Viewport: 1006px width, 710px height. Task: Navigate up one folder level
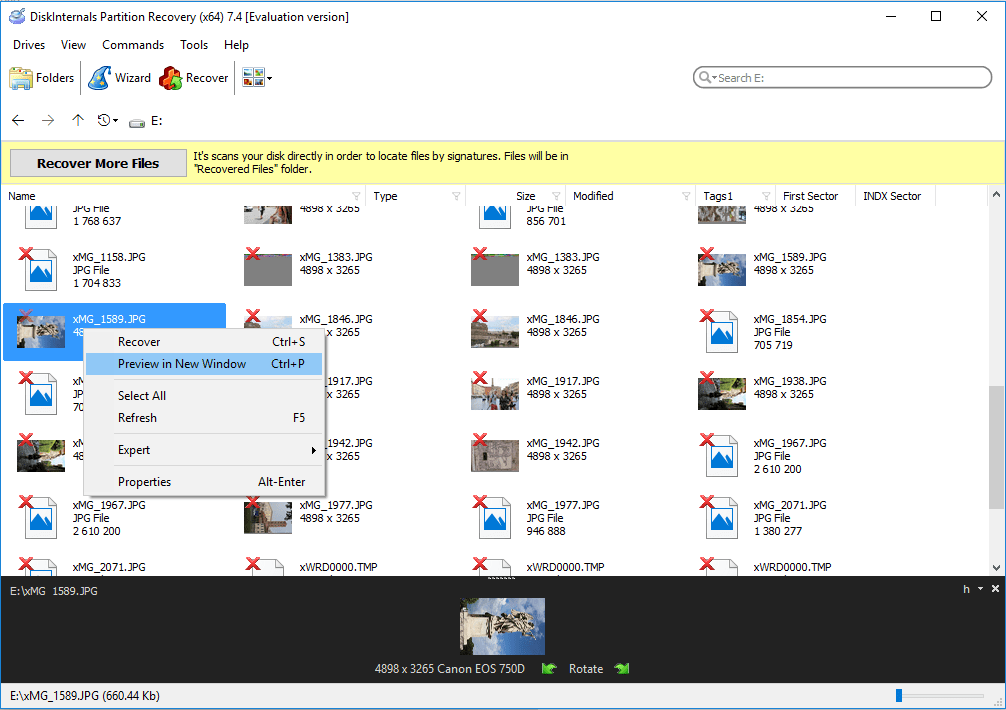coord(78,121)
